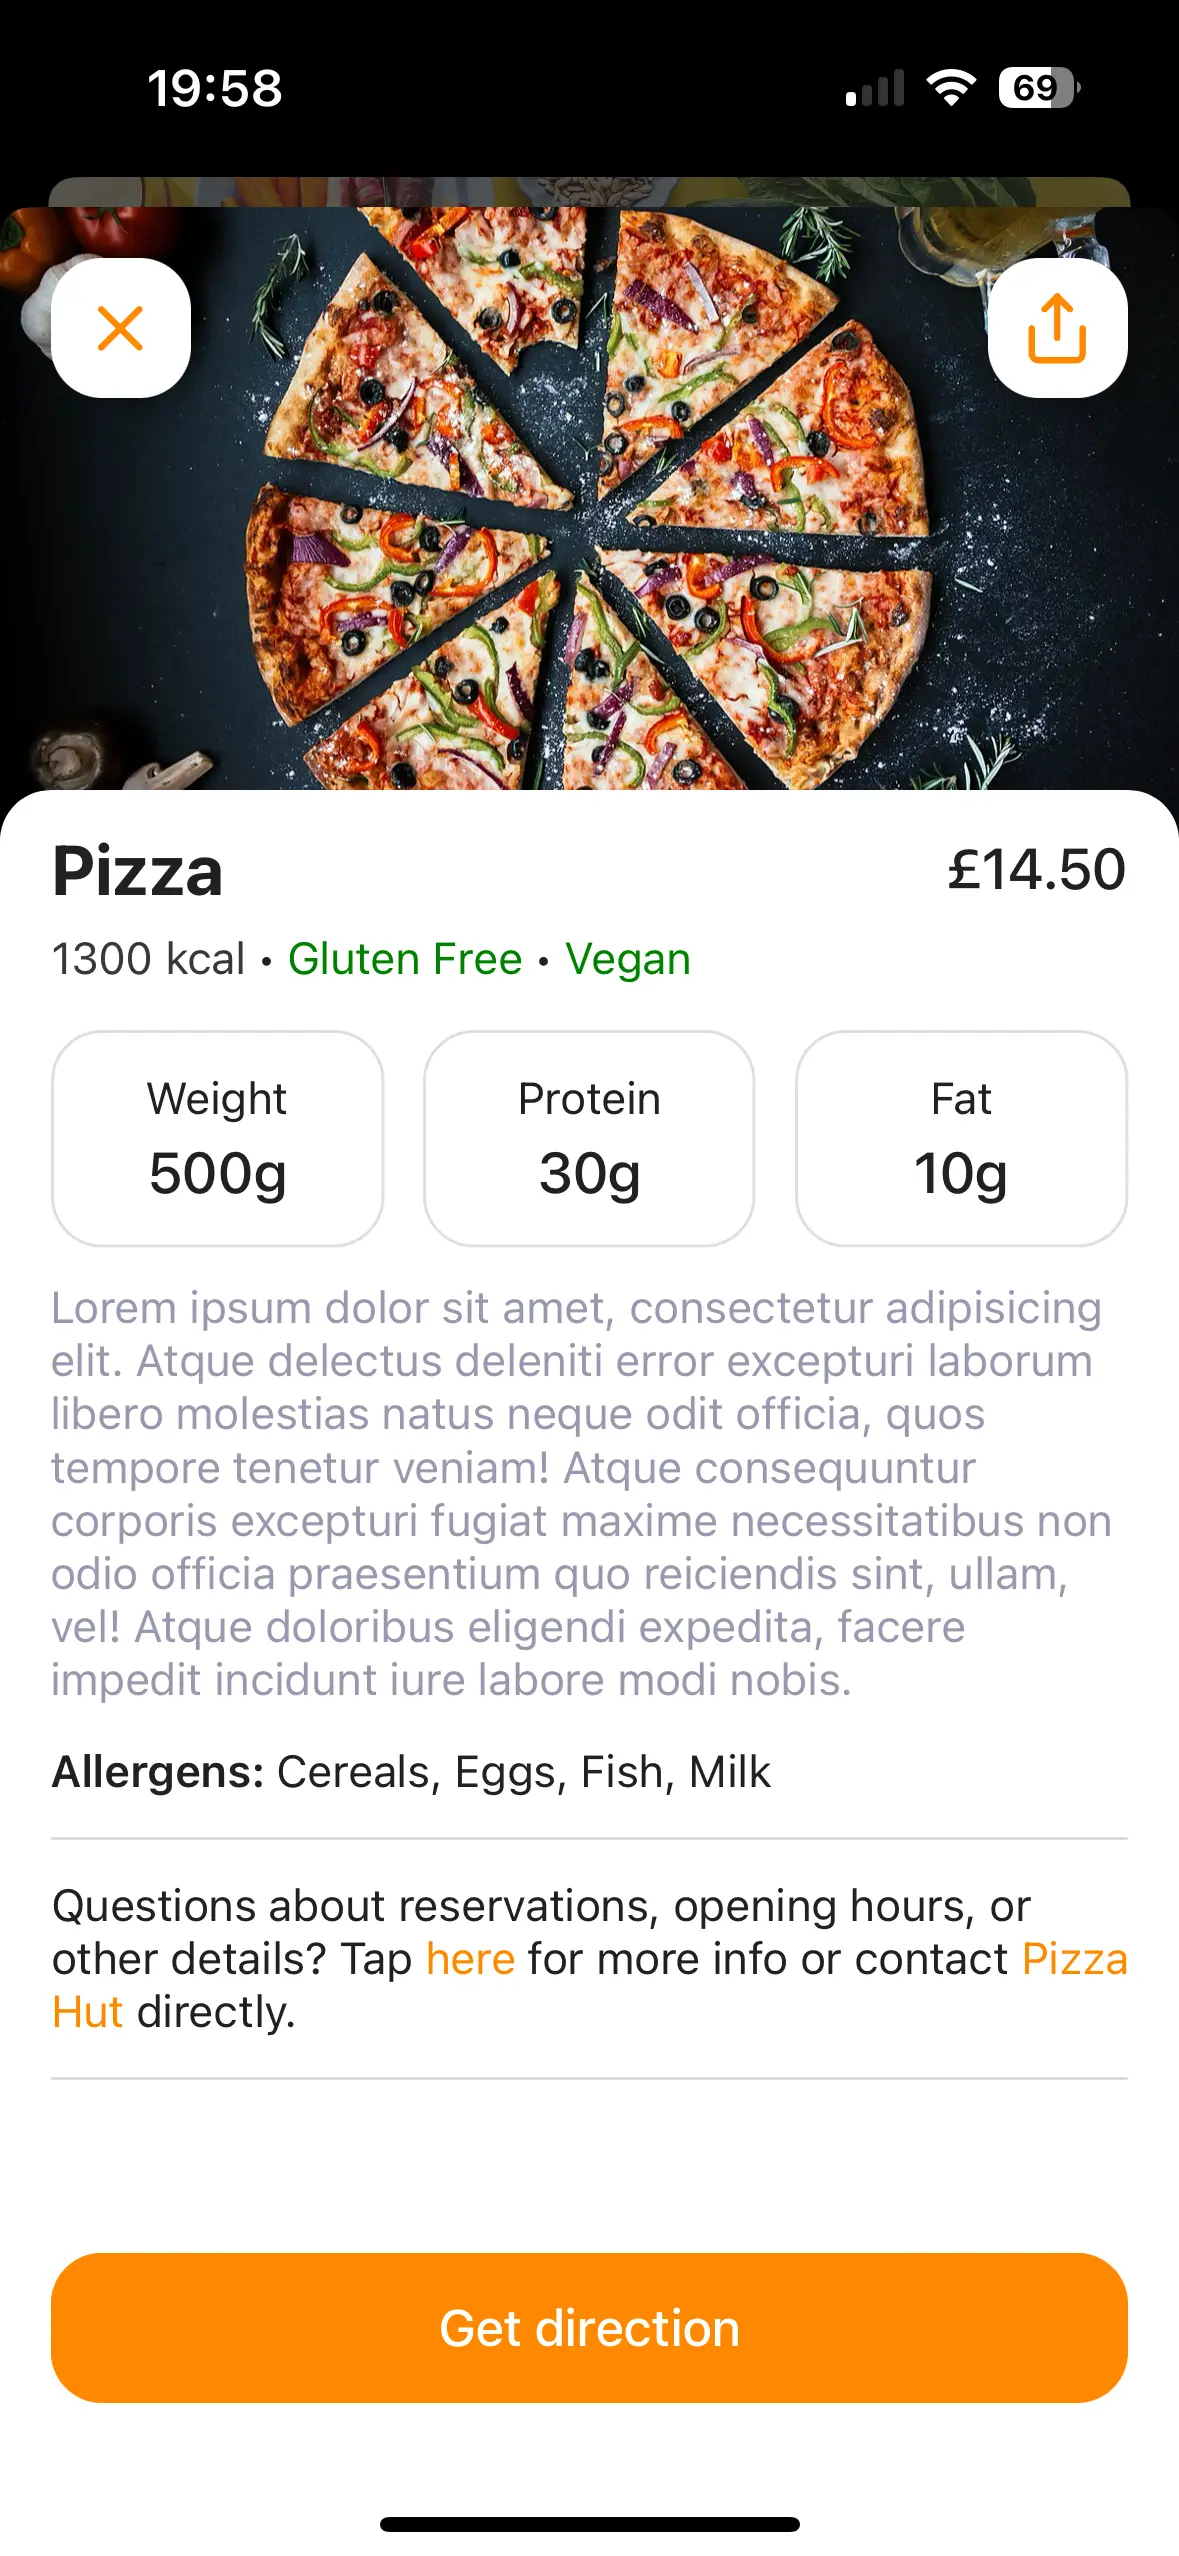Close the pizza detail sheet
This screenshot has height=2556, width=1179.
pos(120,328)
